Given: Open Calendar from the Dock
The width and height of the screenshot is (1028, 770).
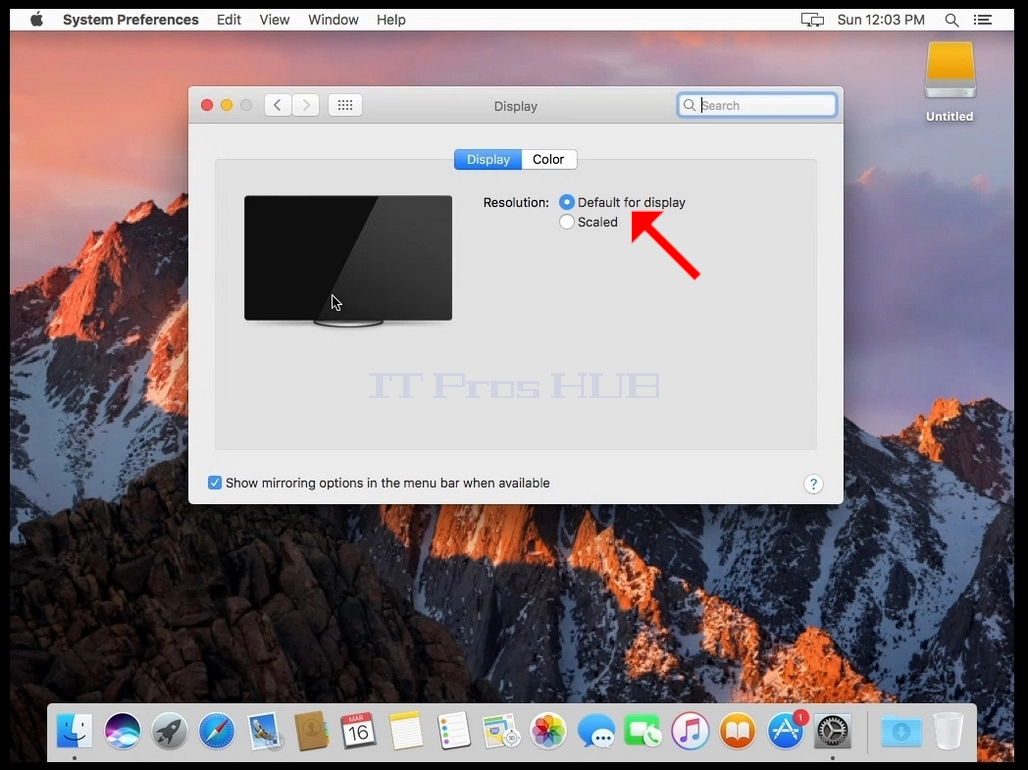Looking at the screenshot, I should [359, 731].
